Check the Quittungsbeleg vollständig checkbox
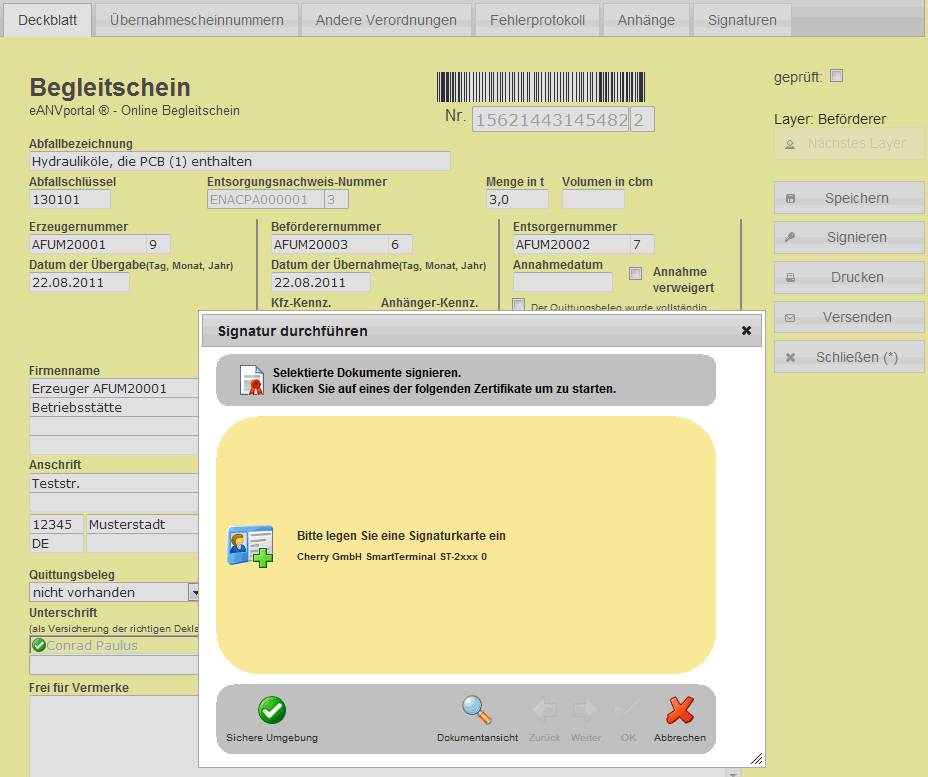The image size is (928, 777). click(x=518, y=305)
